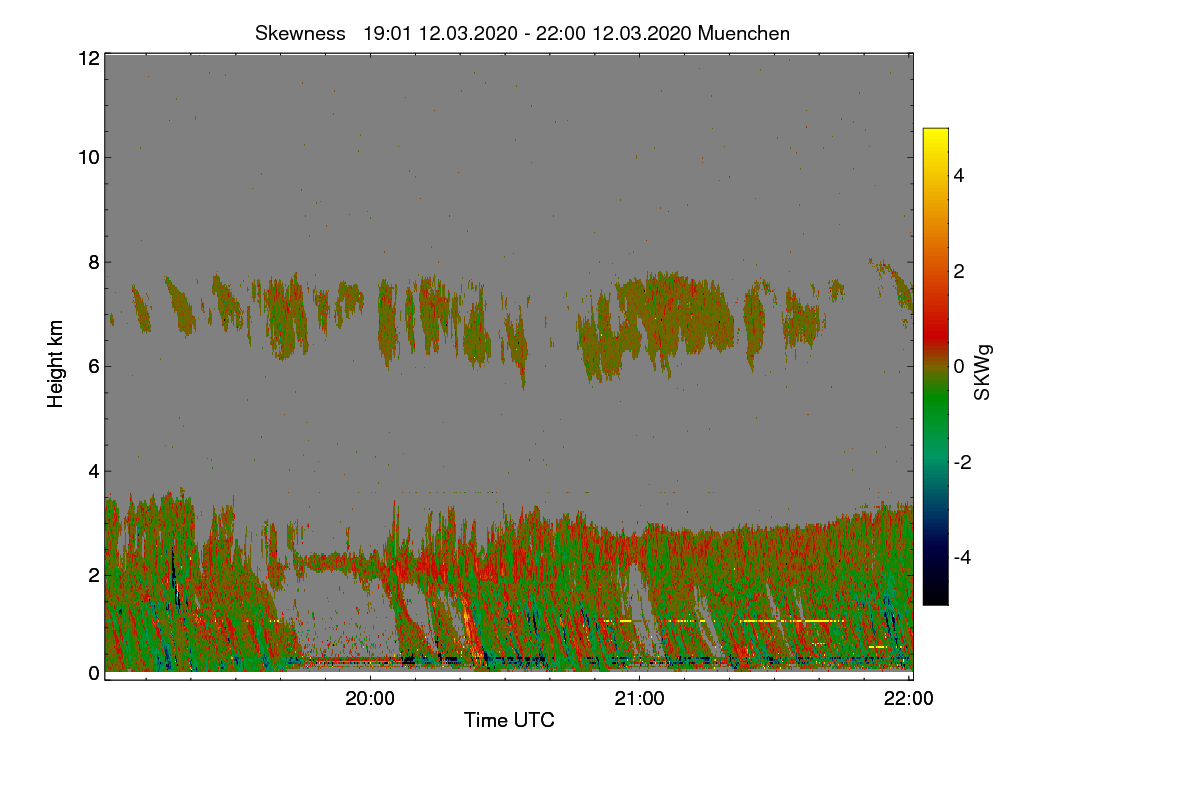1200x800 pixels.
Task: Click the colorbar tick label -4
Action: (x=965, y=557)
